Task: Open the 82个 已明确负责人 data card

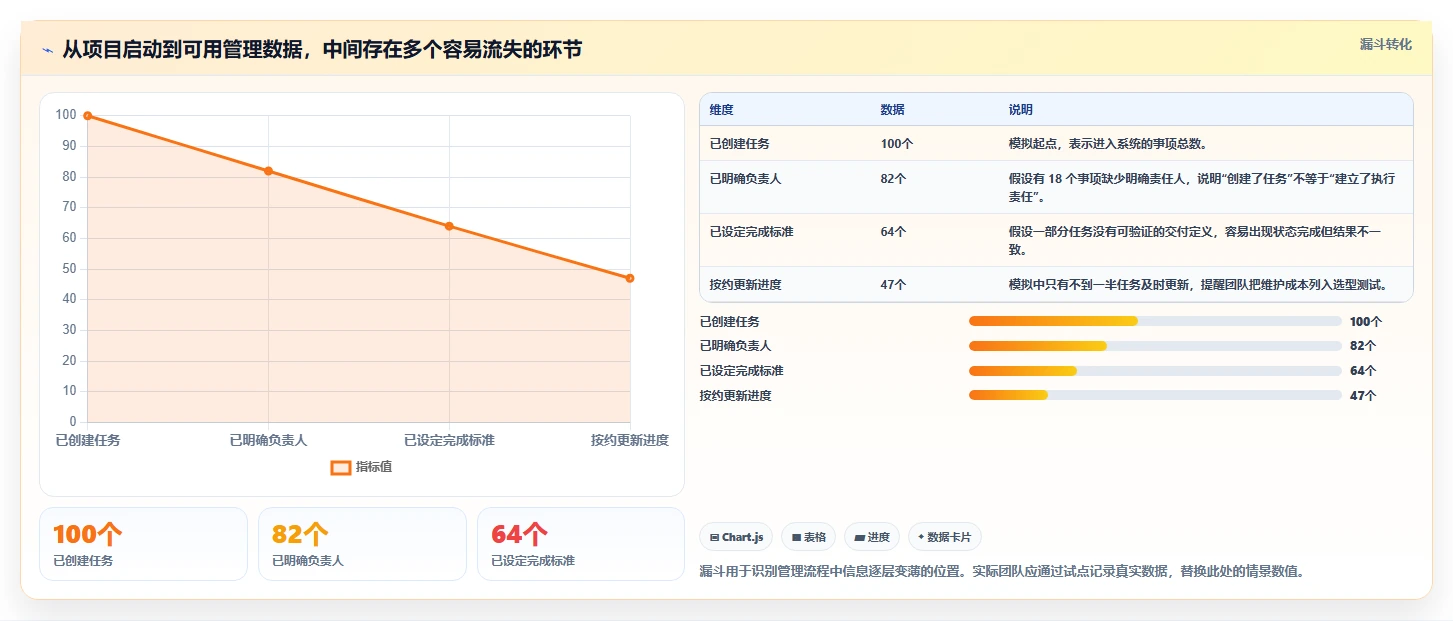Action: tap(362, 544)
